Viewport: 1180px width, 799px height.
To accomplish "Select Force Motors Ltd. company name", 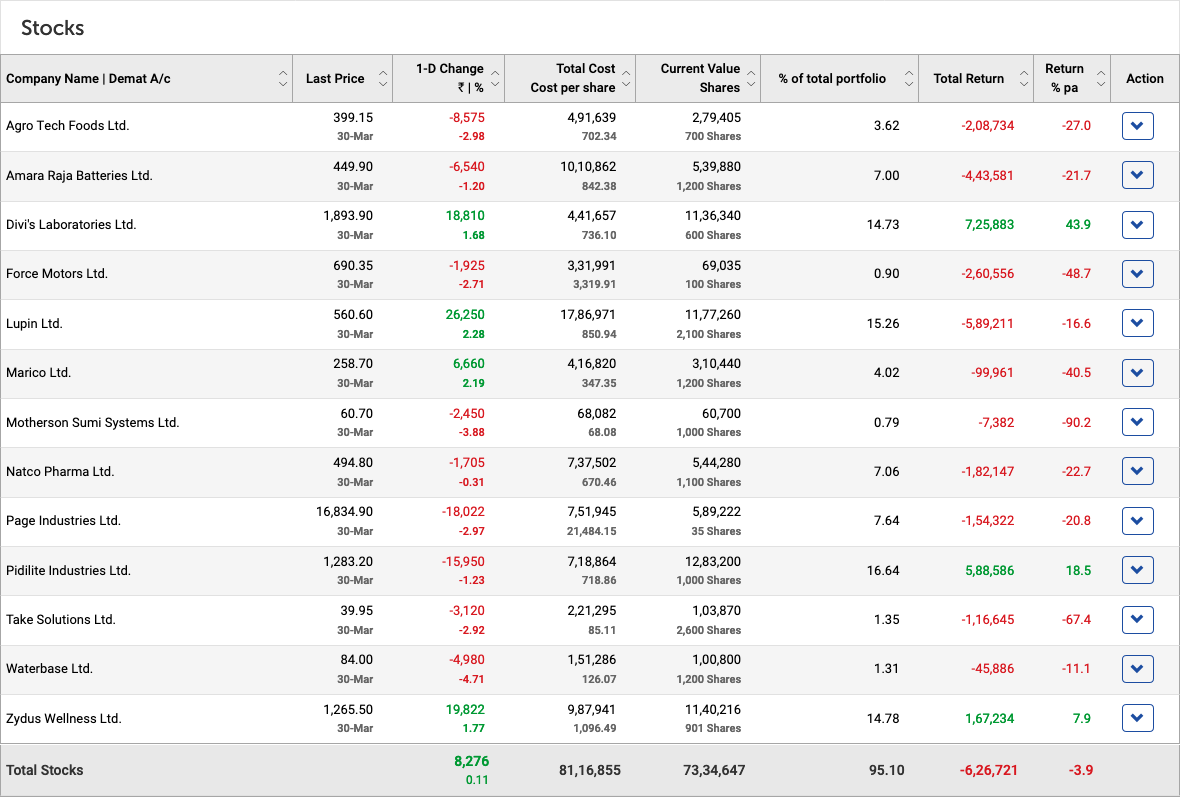I will point(57,274).
